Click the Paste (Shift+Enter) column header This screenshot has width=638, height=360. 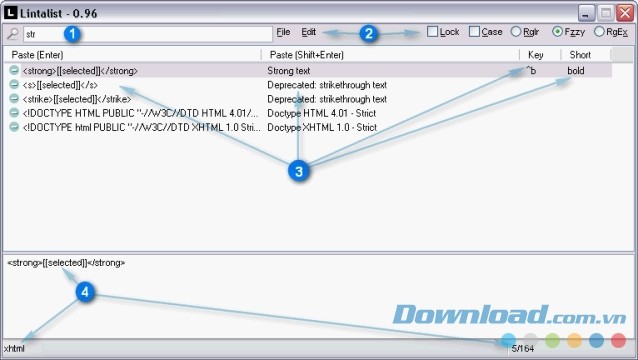coord(390,55)
